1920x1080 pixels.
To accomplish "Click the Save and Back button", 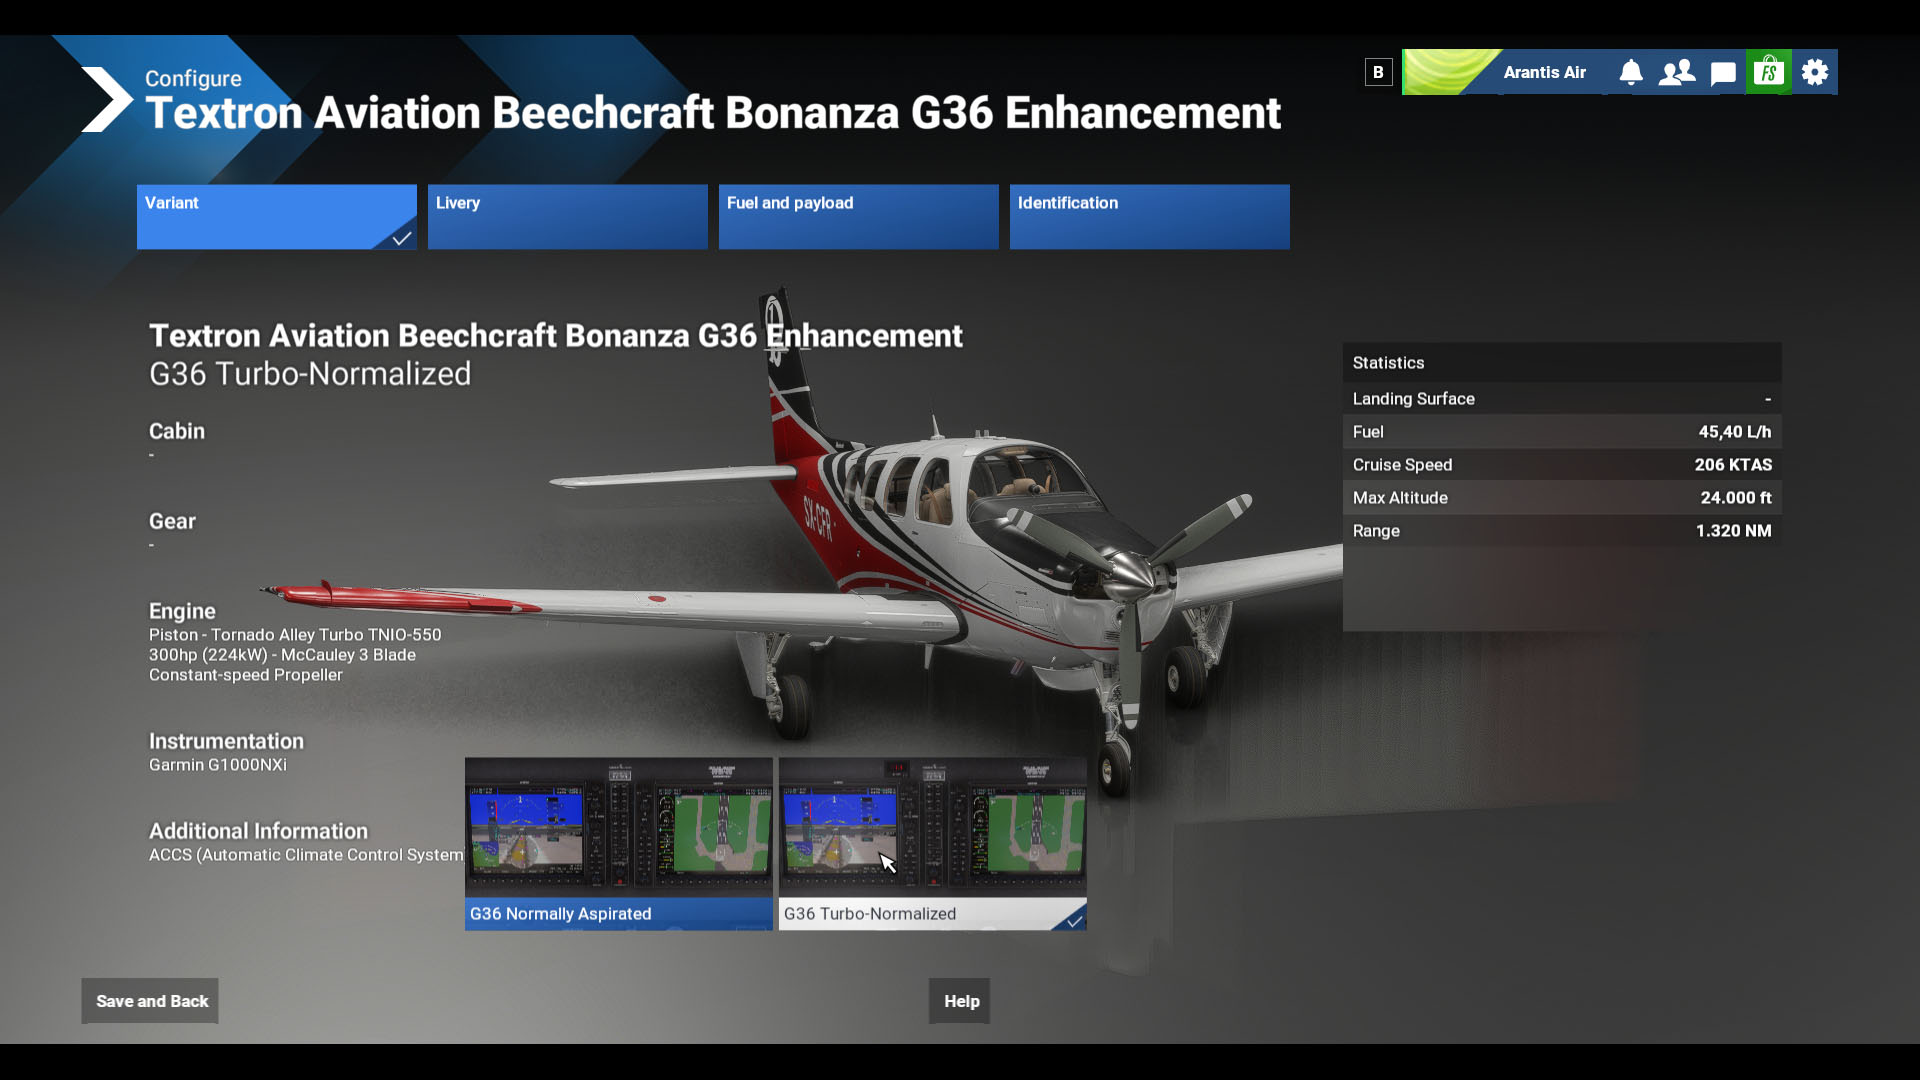I will point(150,1001).
